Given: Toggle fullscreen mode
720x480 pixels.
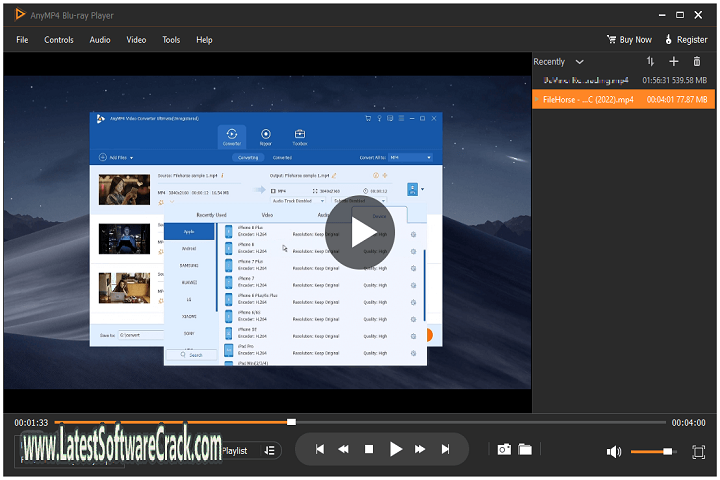Looking at the screenshot, I should (x=698, y=452).
